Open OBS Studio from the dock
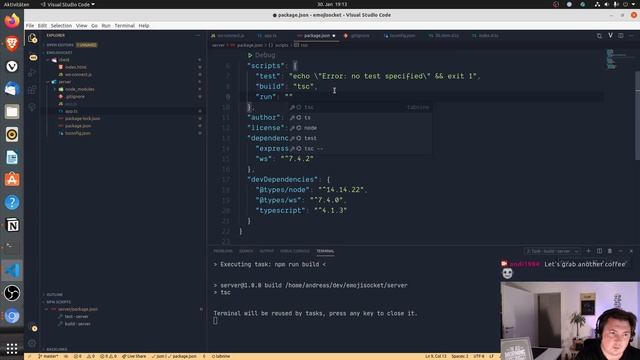Screen dimensions: 640x360 [x=12, y=293]
